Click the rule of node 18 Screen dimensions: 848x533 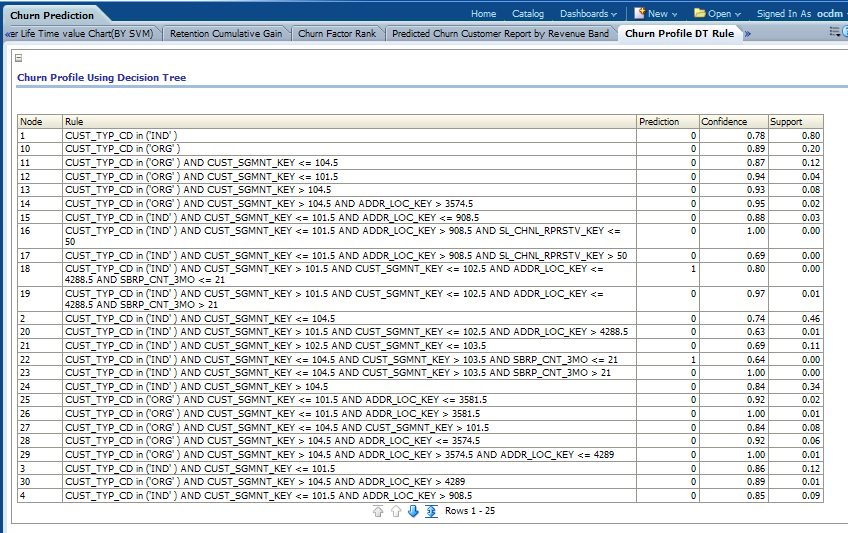pos(349,274)
